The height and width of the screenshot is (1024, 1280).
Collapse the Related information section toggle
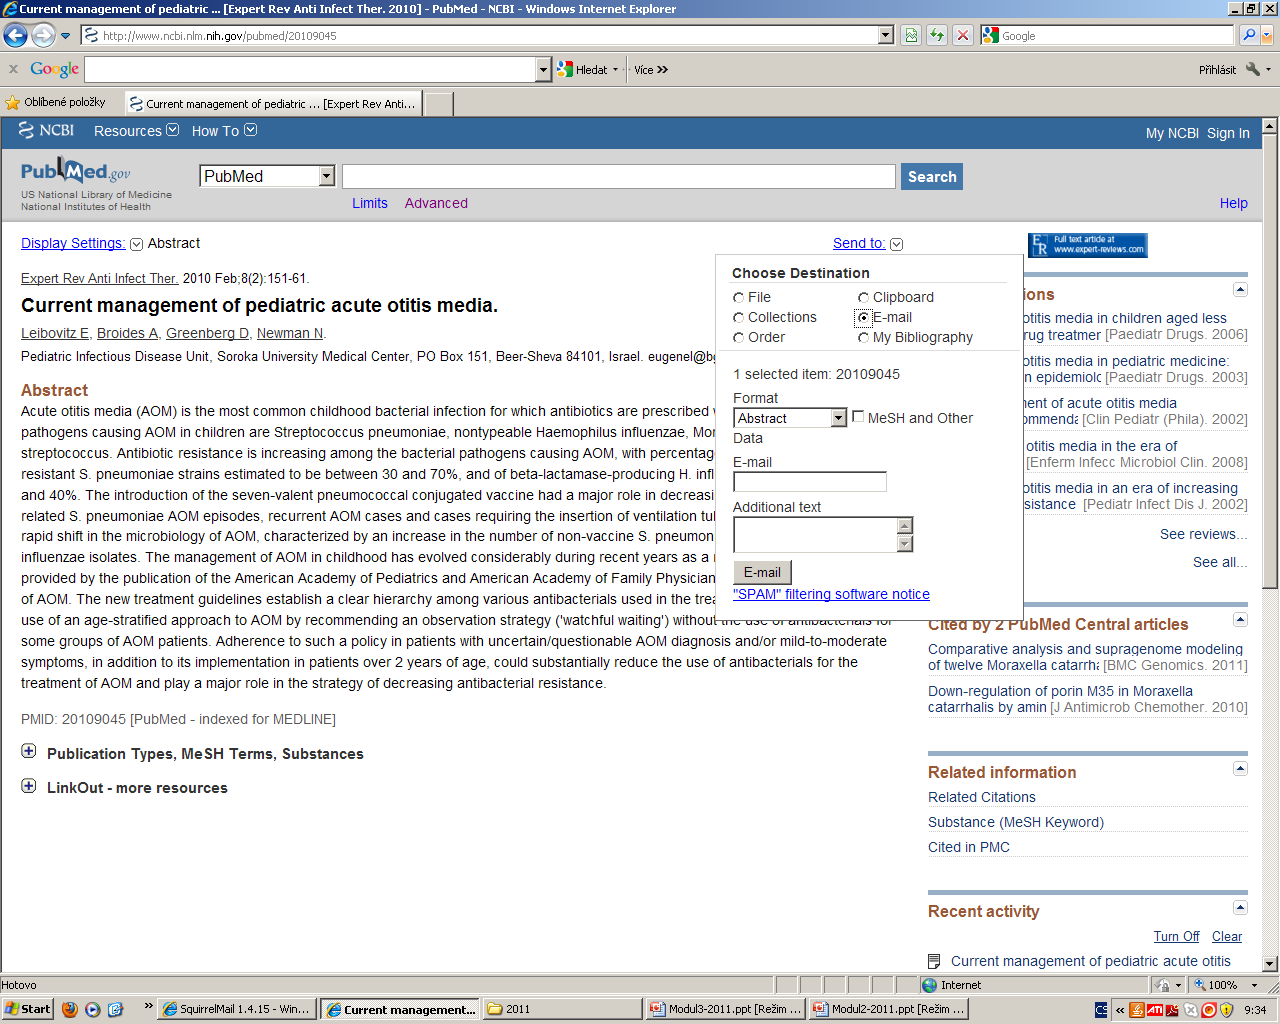pos(1240,769)
